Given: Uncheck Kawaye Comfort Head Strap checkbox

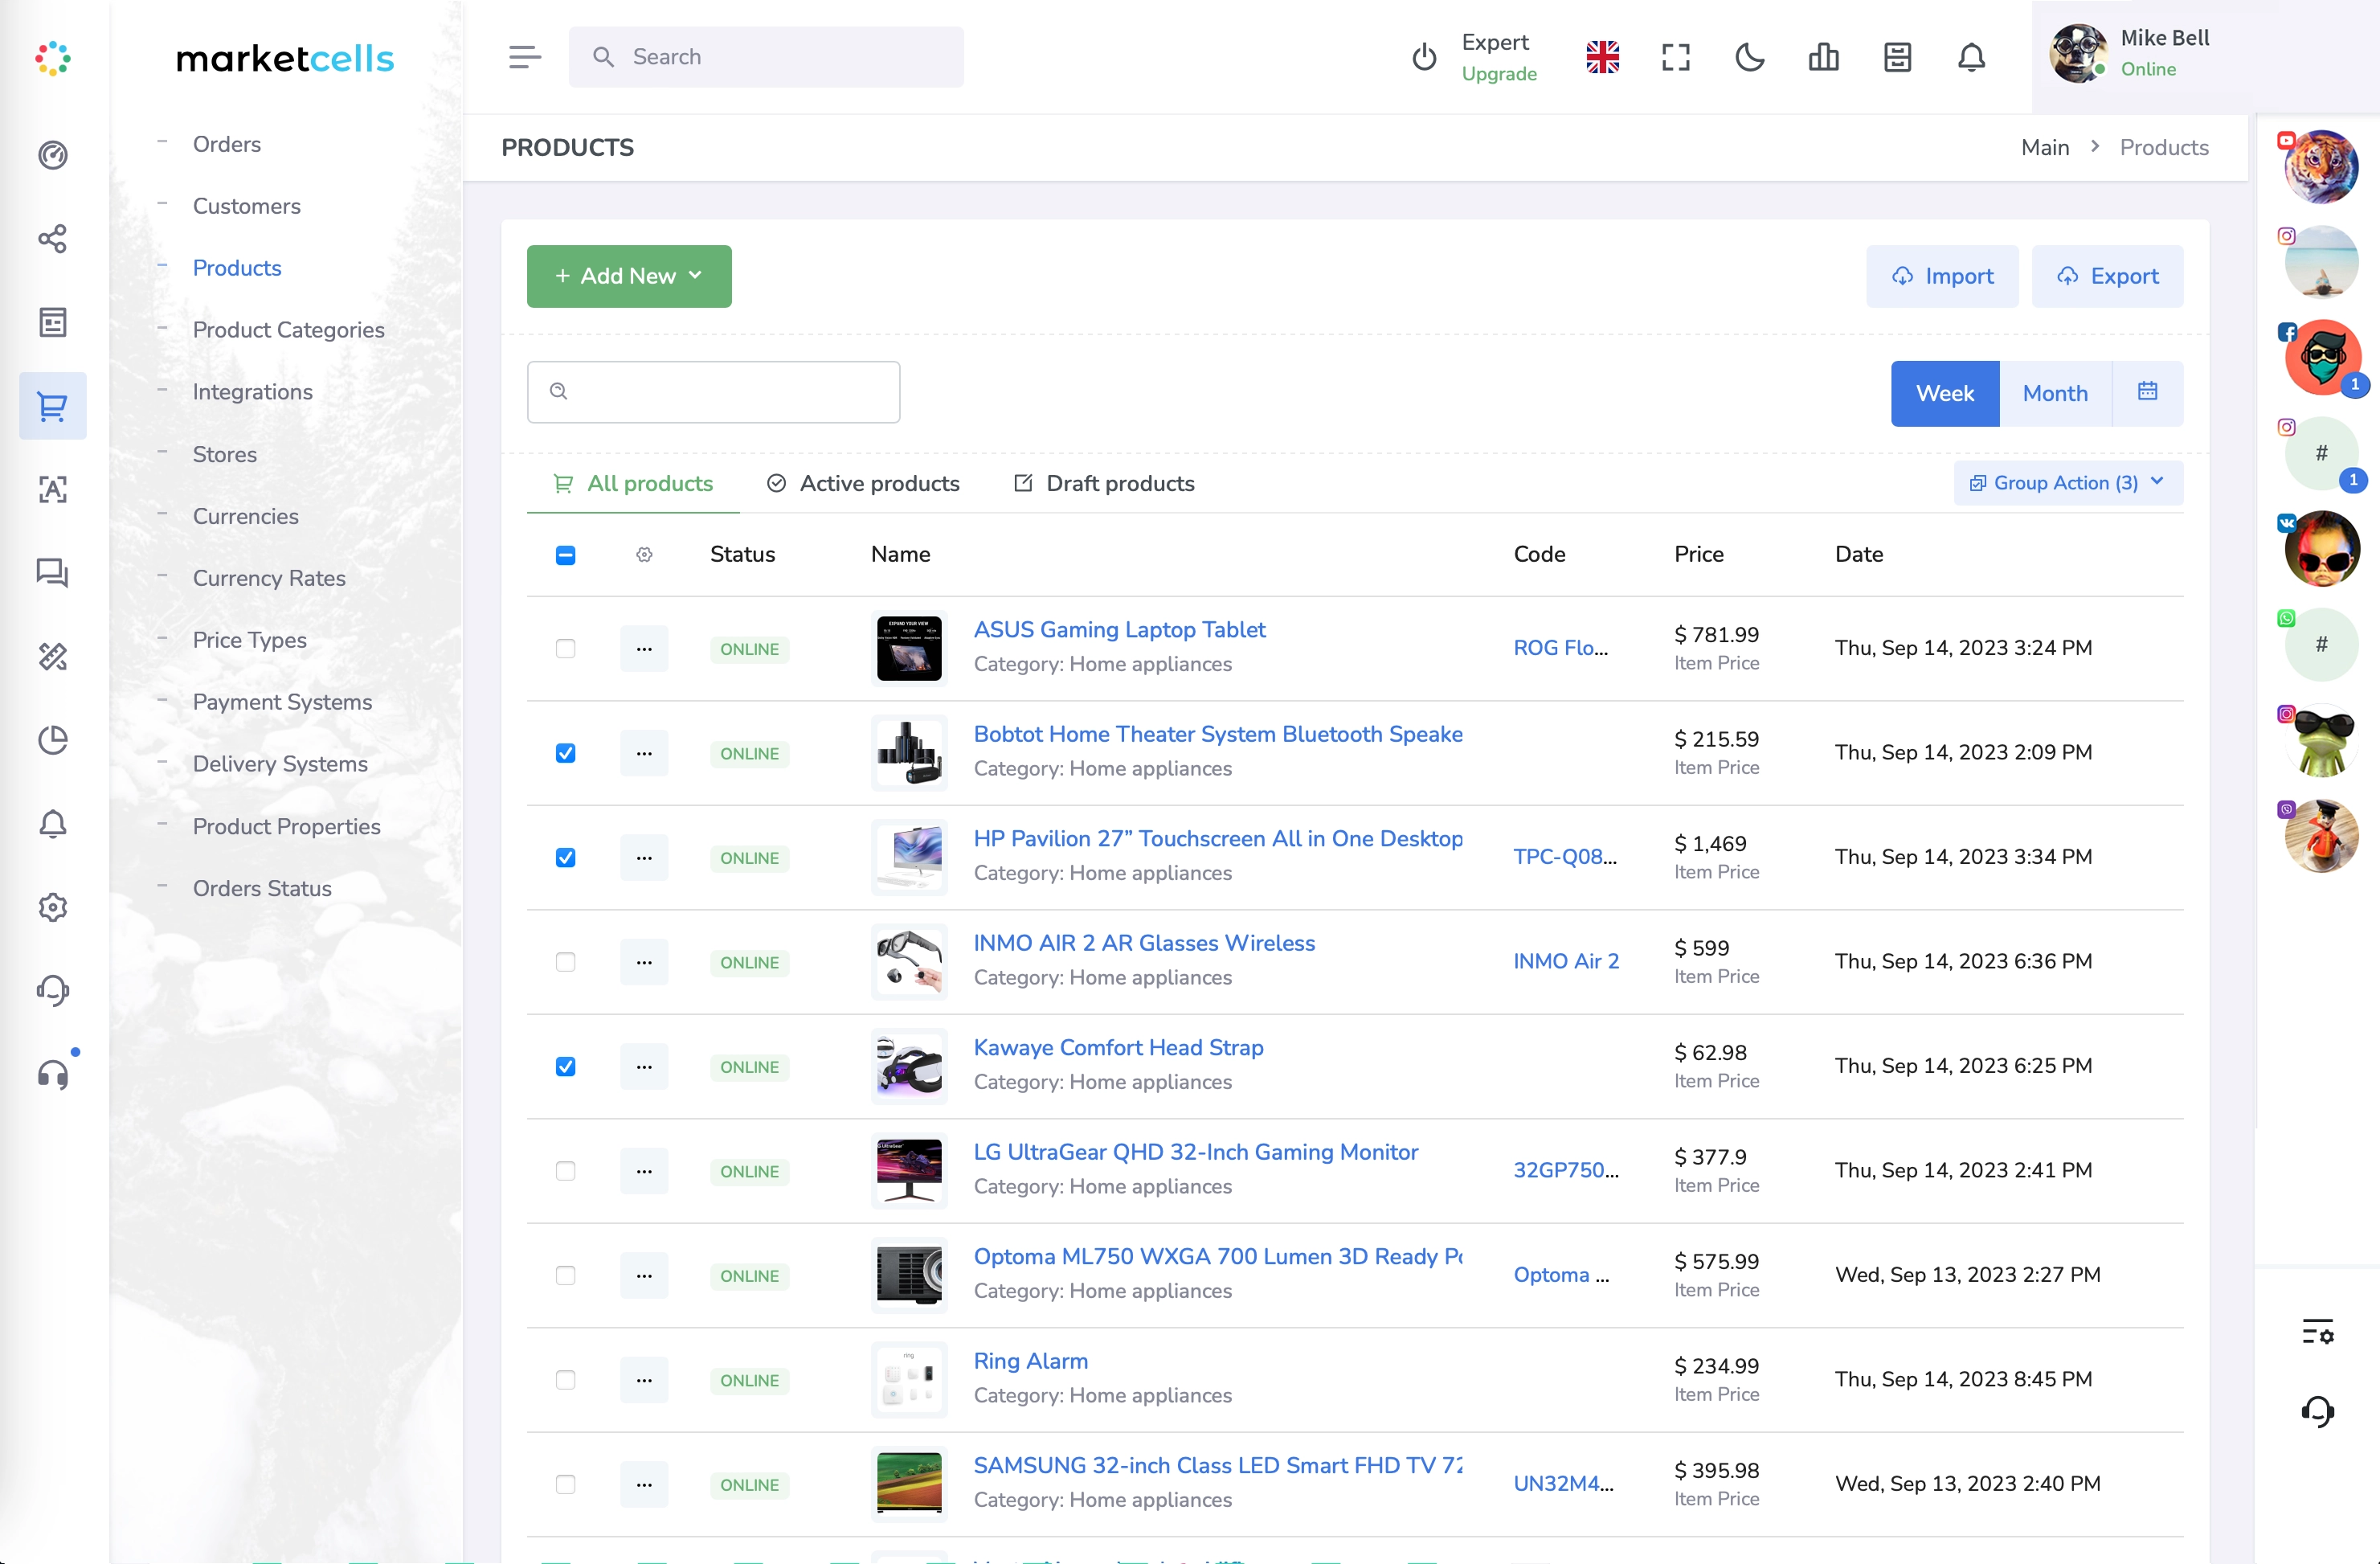Looking at the screenshot, I should pyautogui.click(x=565, y=1067).
